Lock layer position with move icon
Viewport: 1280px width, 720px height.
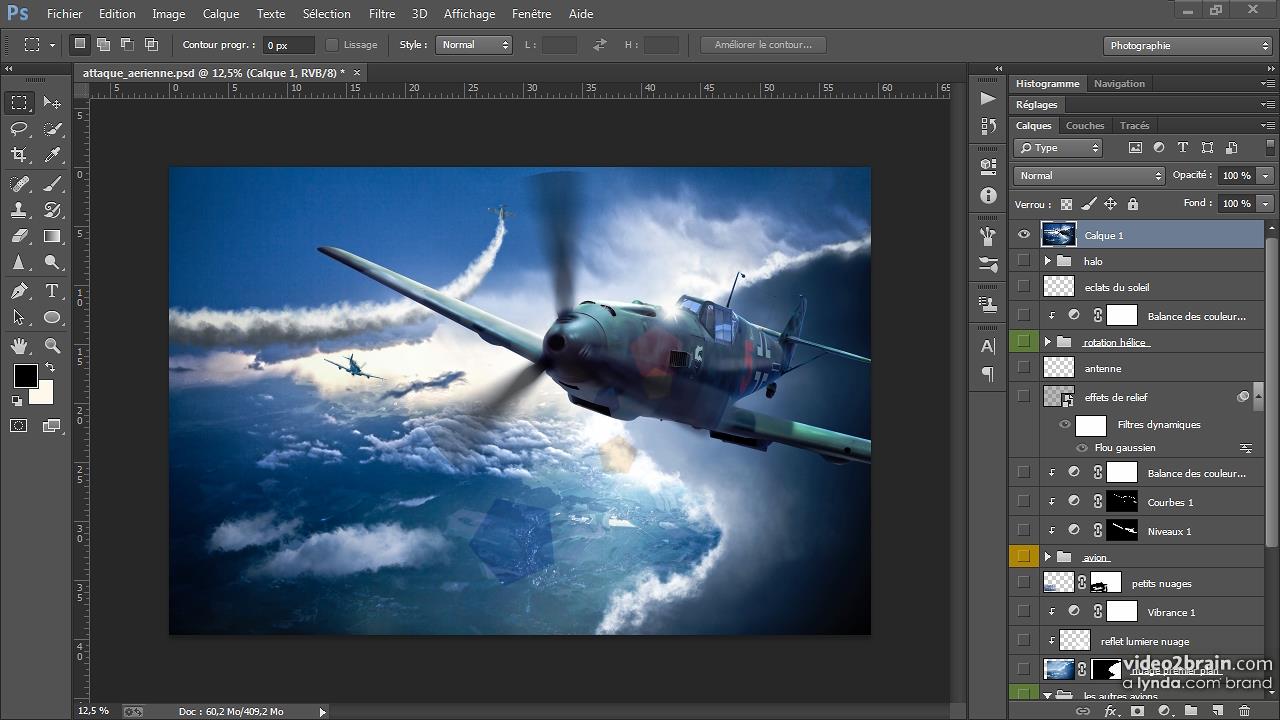(1110, 204)
